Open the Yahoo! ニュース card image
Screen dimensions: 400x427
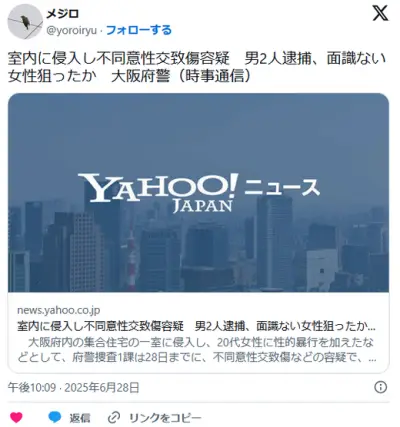click(x=198, y=193)
